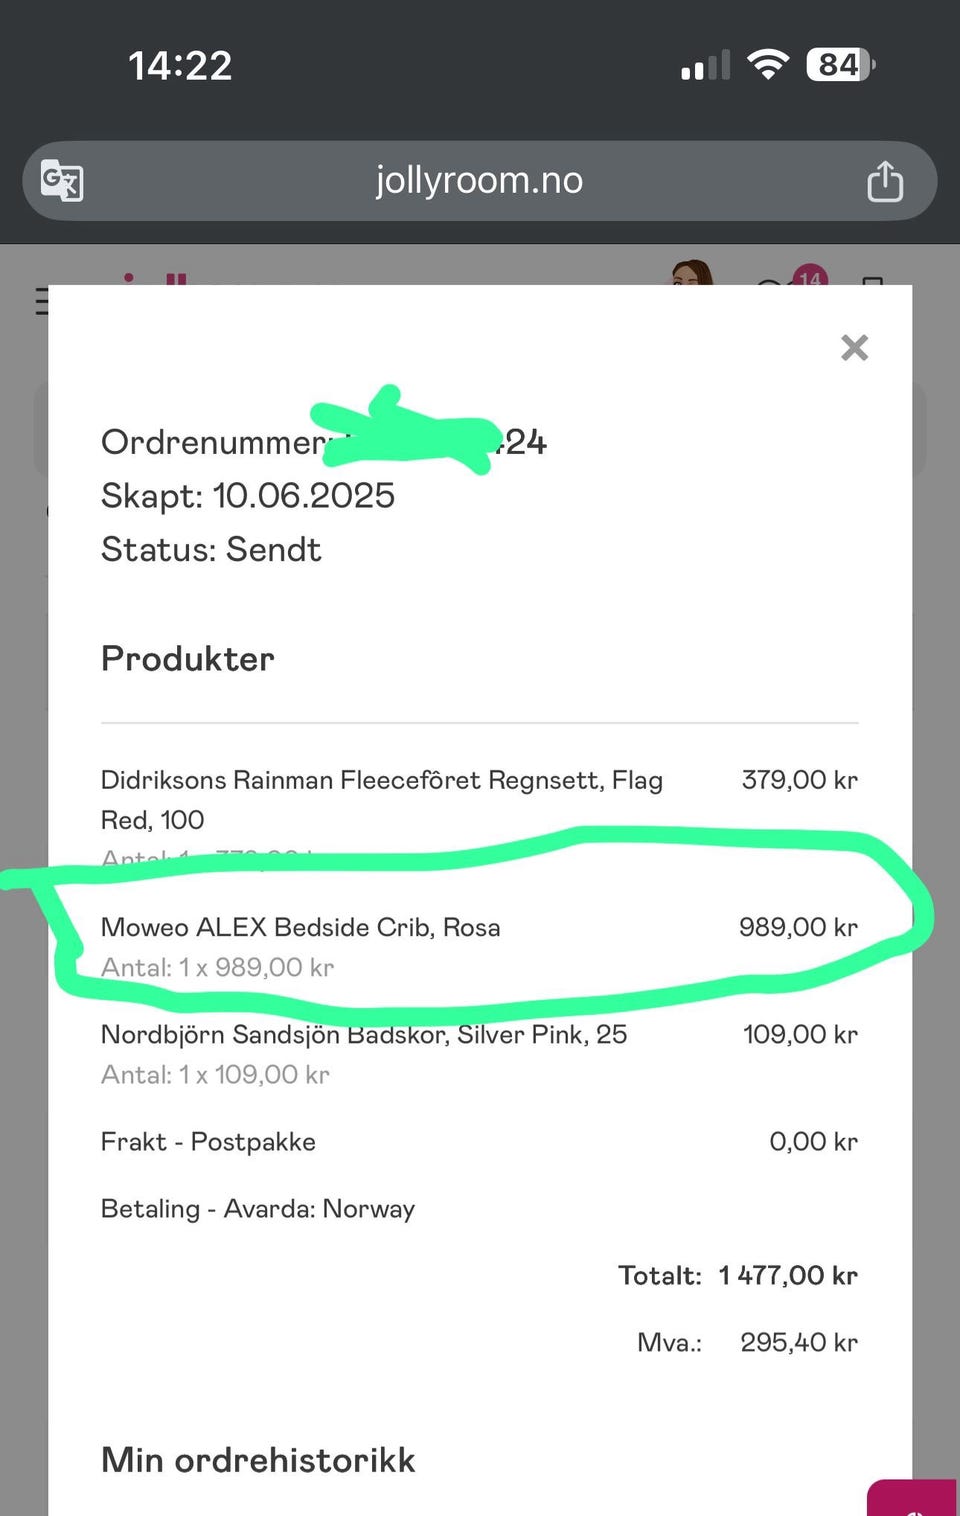The height and width of the screenshot is (1516, 960).
Task: Tap the cellular signal bars
Action: tap(705, 66)
